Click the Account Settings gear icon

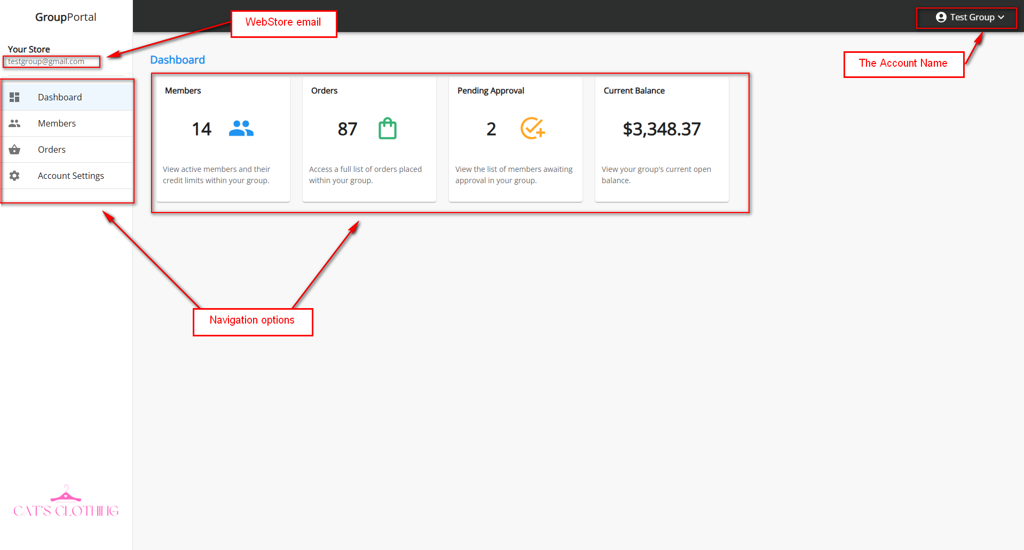coord(15,176)
